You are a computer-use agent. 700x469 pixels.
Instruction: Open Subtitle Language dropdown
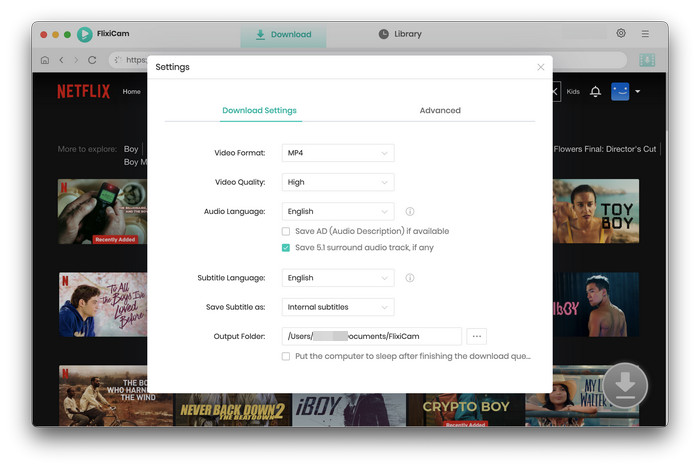pyautogui.click(x=338, y=278)
